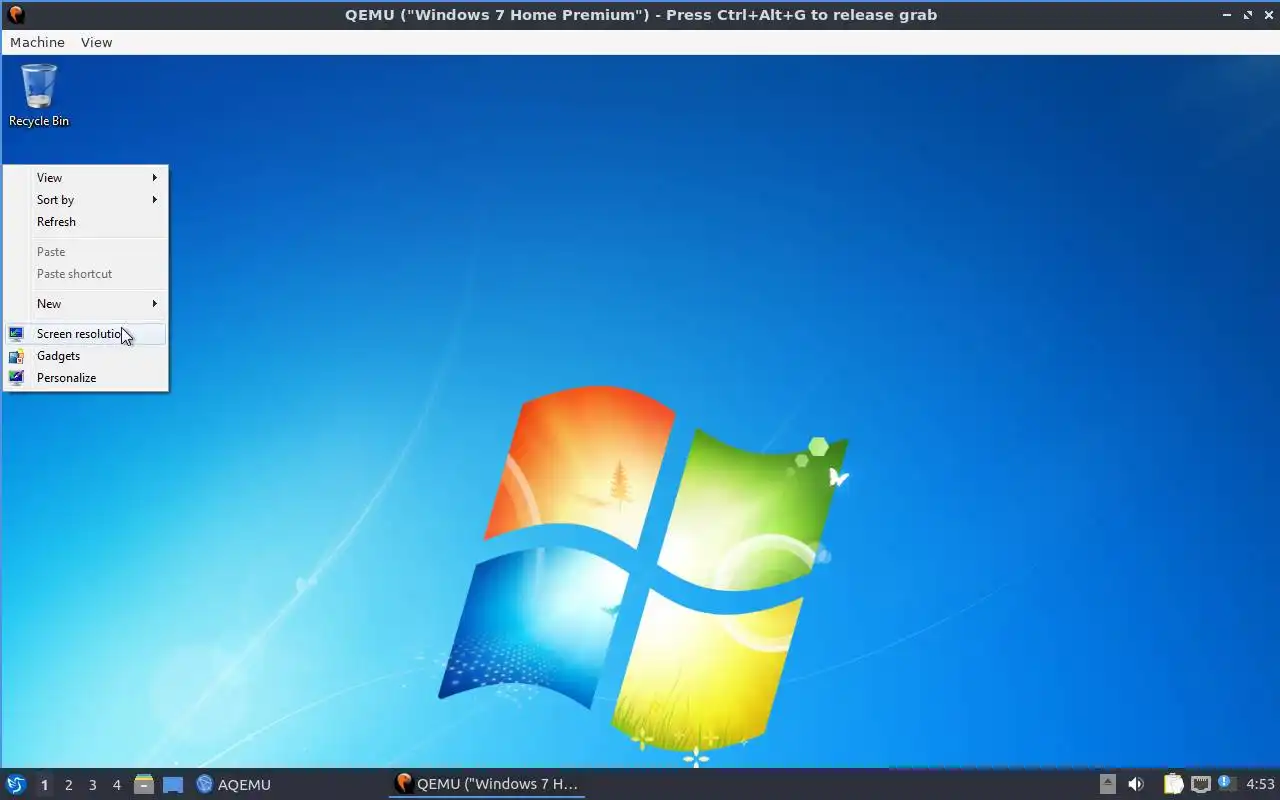1280x800 pixels.
Task: Click the Screen resolution monitor icon
Action: 16,334
